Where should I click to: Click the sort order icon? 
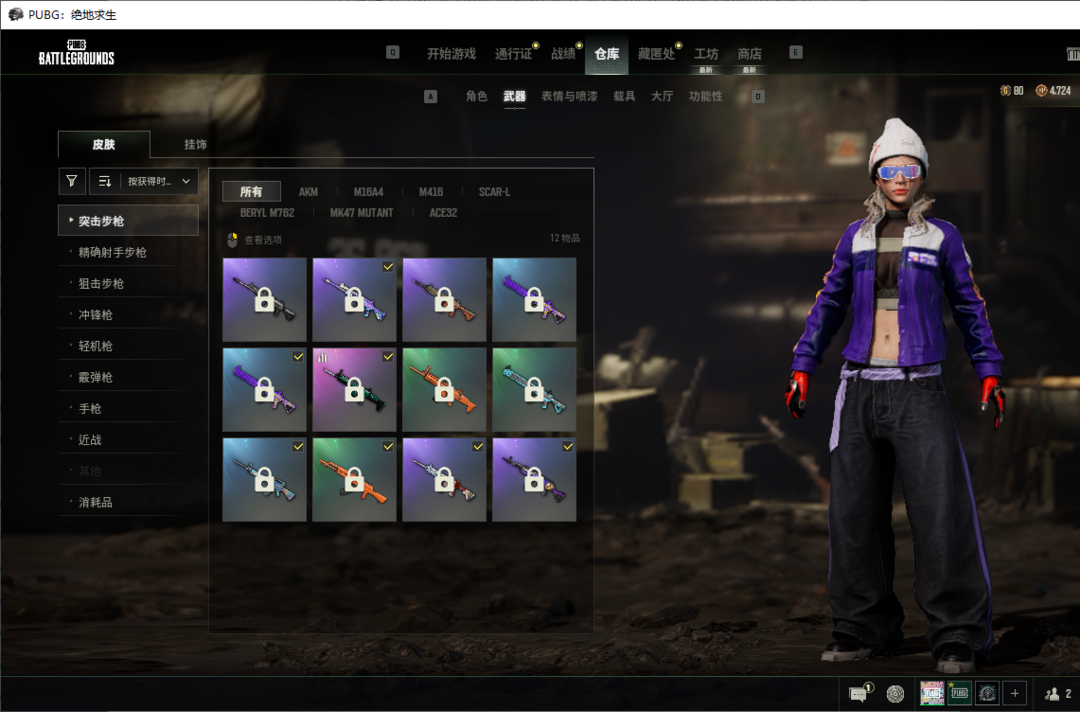point(105,181)
